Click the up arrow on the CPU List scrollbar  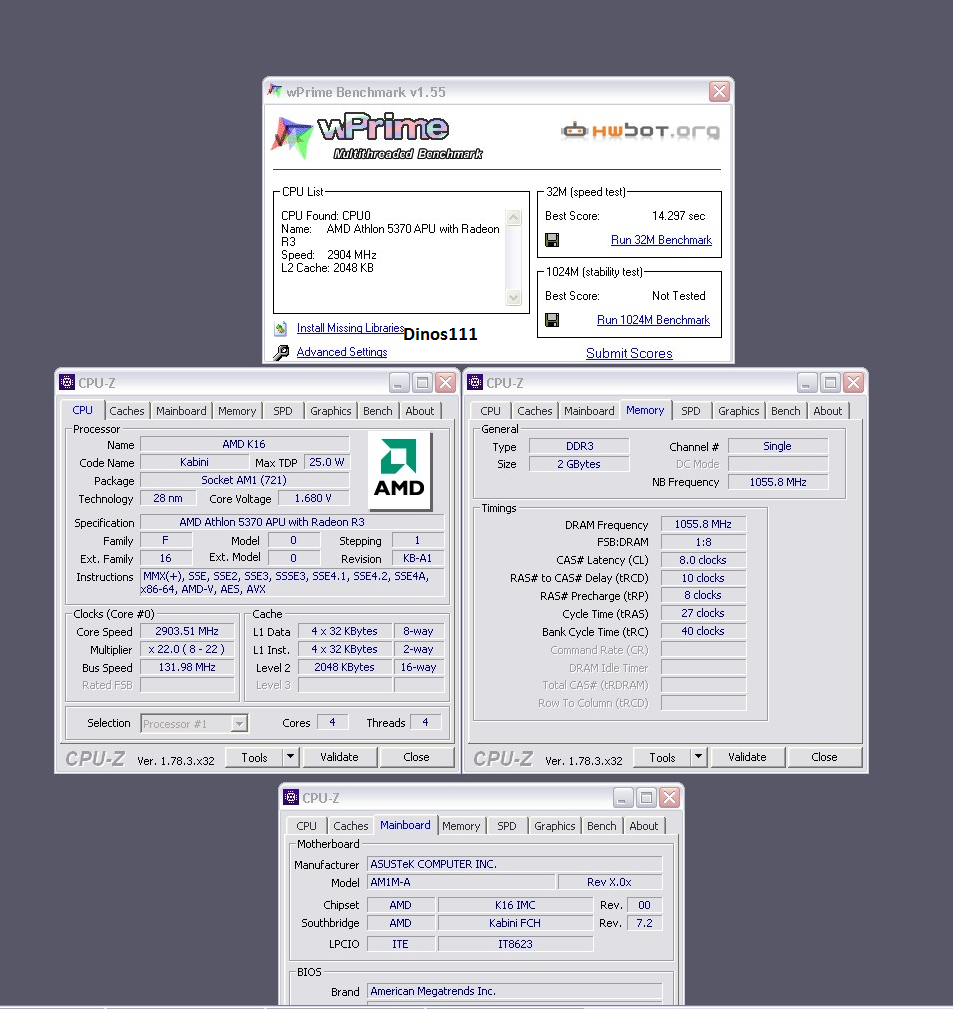[514, 218]
